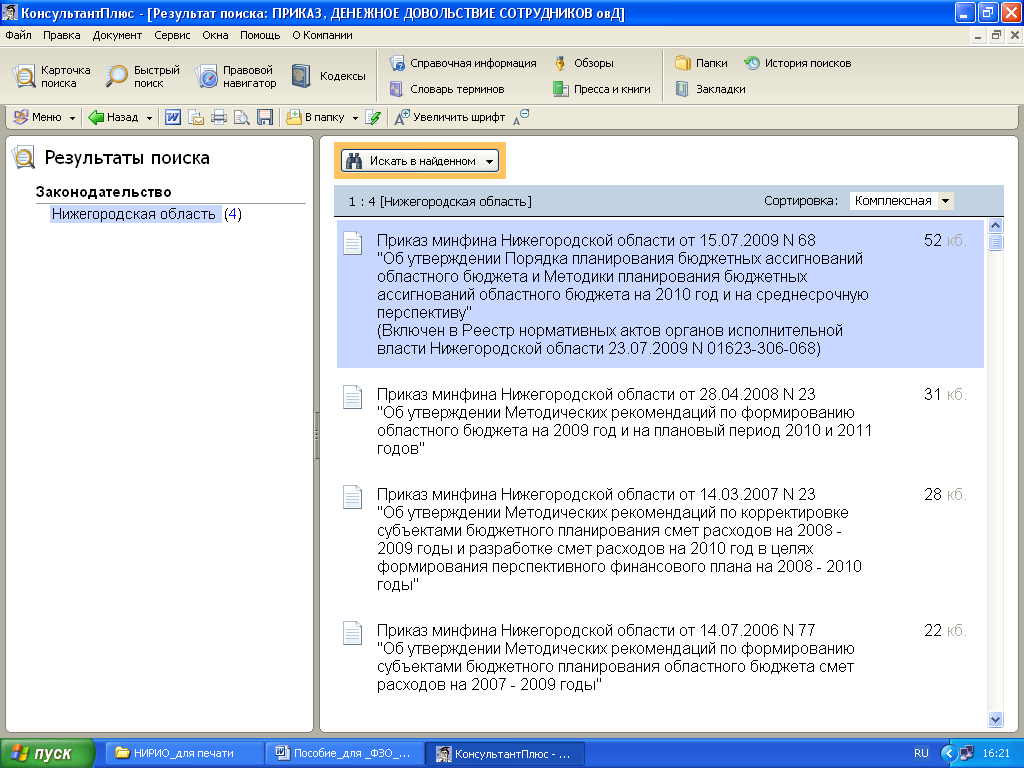Open the Помощь menu

coord(260,35)
